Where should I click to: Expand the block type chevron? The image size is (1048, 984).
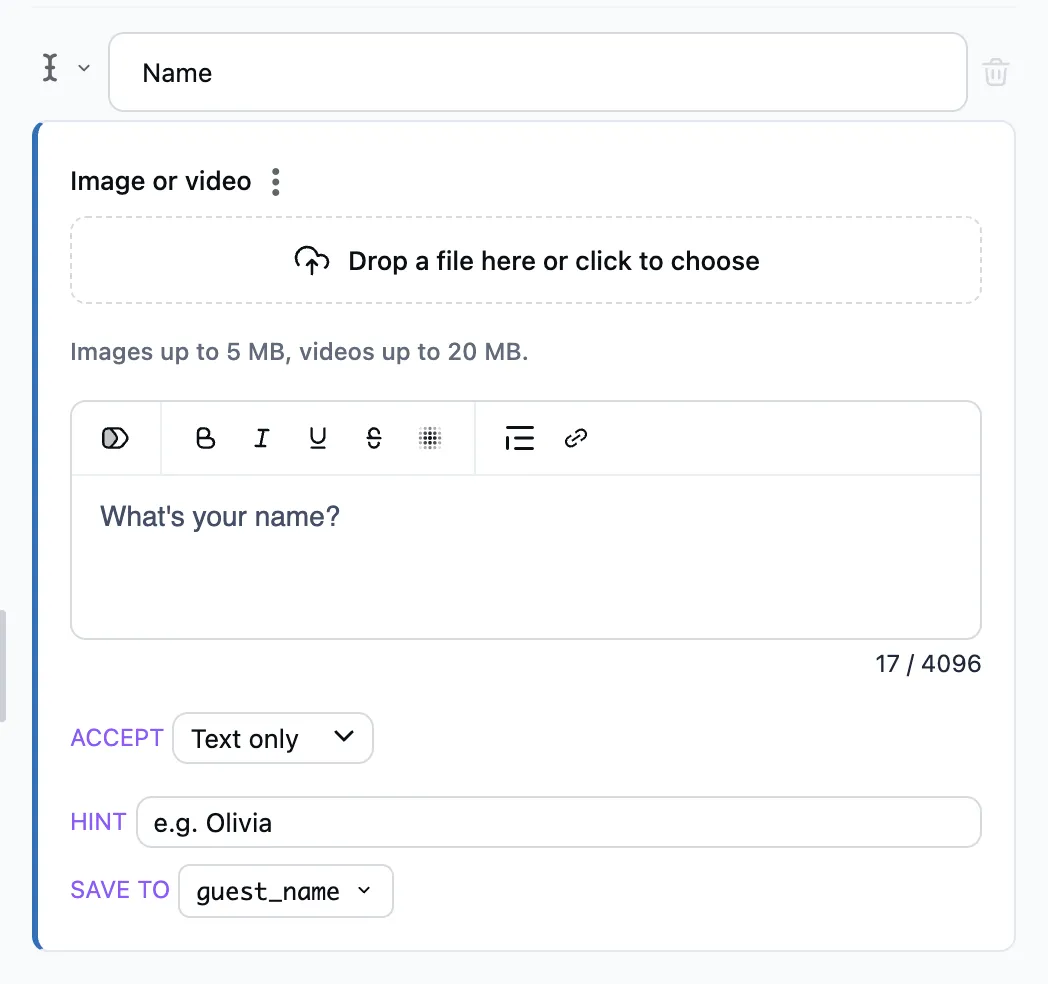(84, 68)
